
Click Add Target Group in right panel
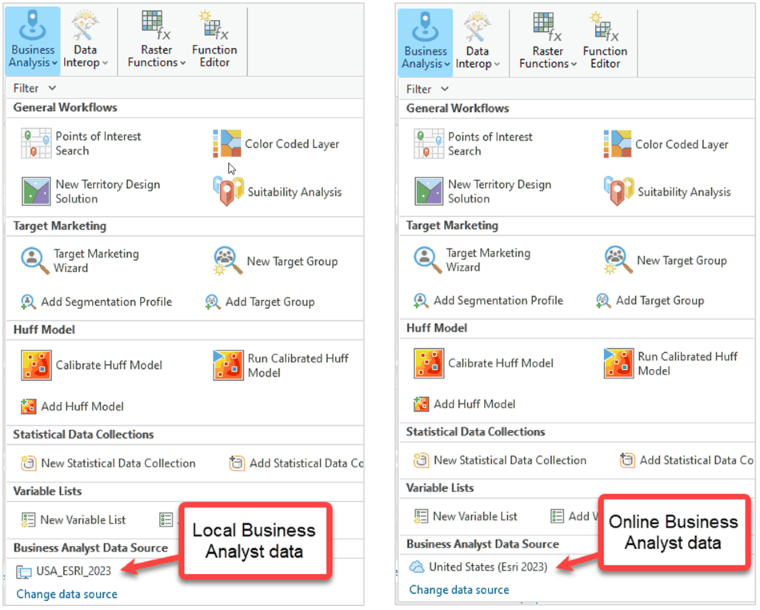coord(650,300)
